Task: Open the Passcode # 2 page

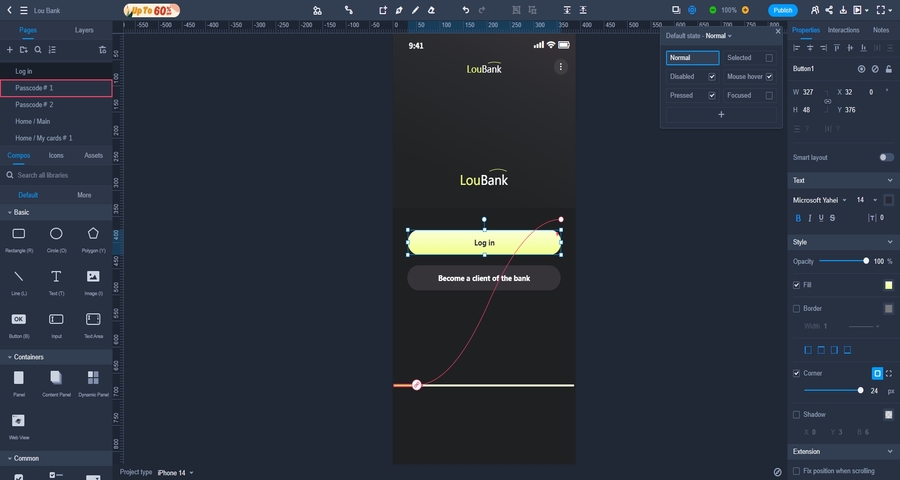Action: 34,105
